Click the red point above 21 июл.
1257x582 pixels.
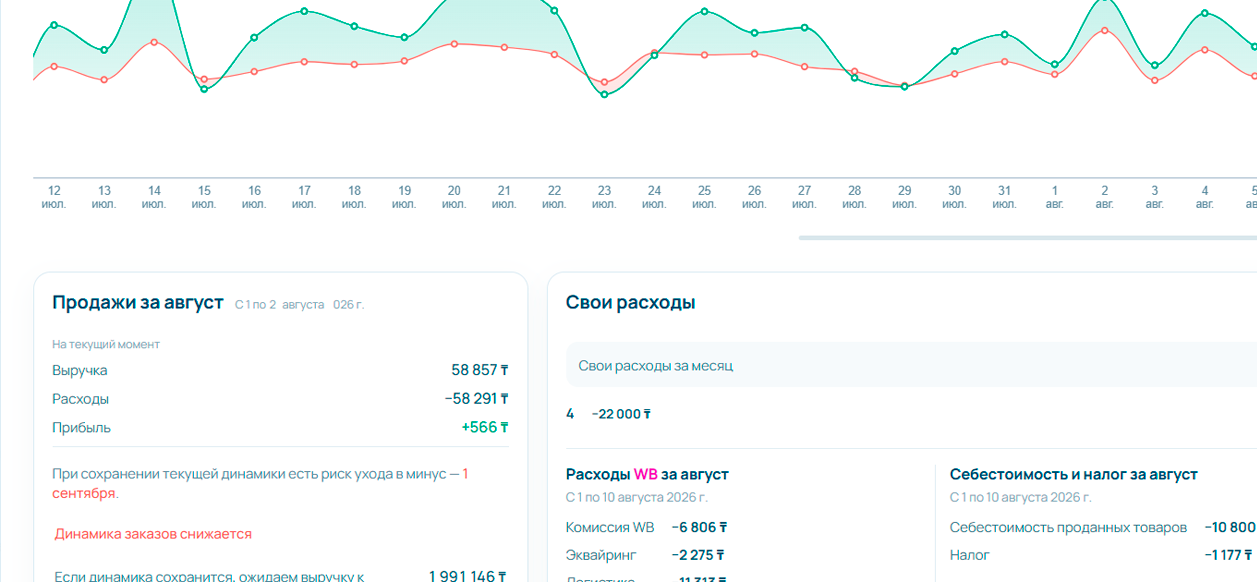tap(504, 47)
